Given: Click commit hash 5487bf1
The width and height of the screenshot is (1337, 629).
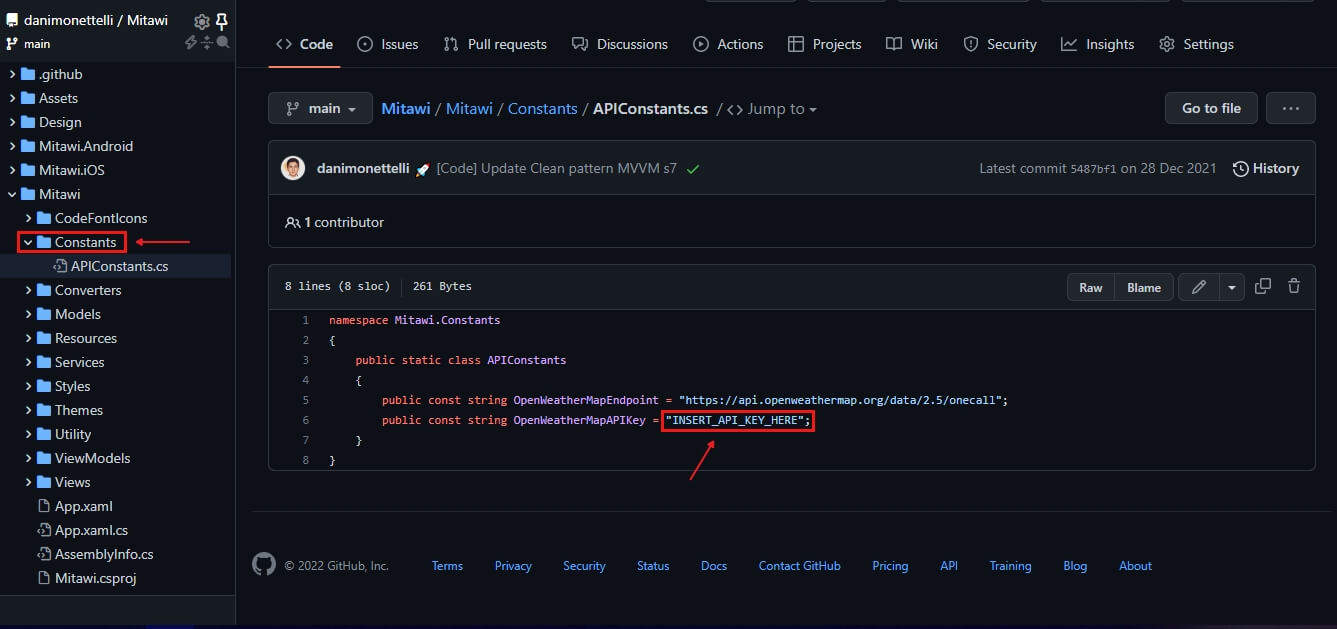Looking at the screenshot, I should (1093, 169).
